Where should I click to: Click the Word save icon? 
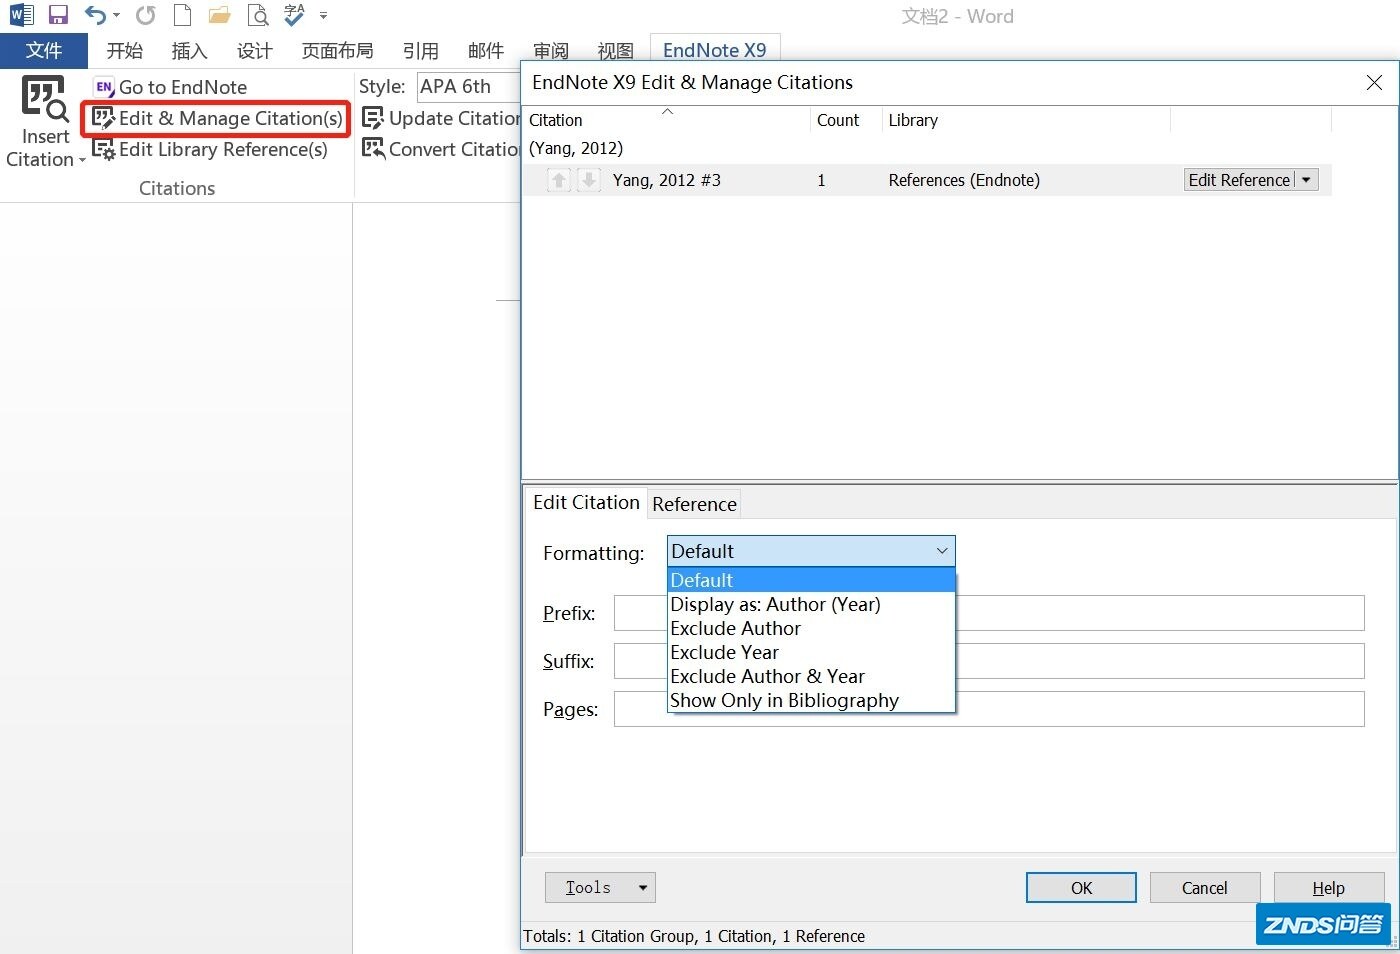58,15
